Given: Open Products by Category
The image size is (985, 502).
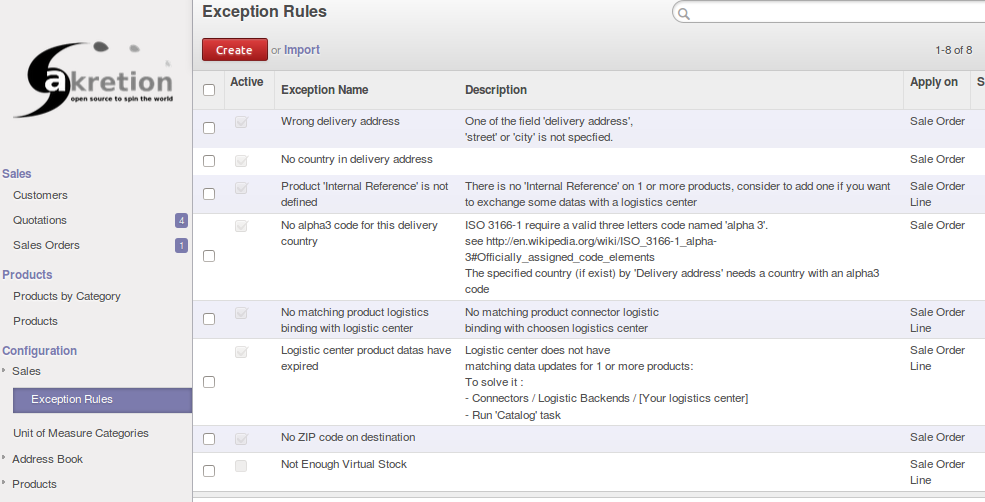Looking at the screenshot, I should tap(67, 297).
